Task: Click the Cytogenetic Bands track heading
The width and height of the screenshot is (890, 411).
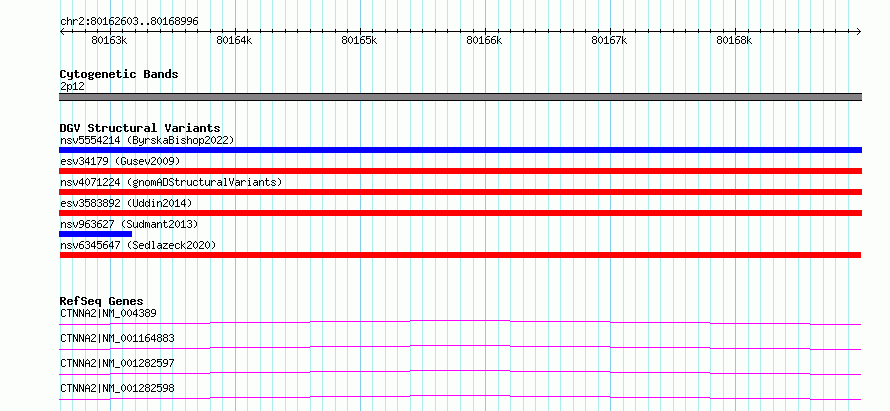Action: pos(119,74)
